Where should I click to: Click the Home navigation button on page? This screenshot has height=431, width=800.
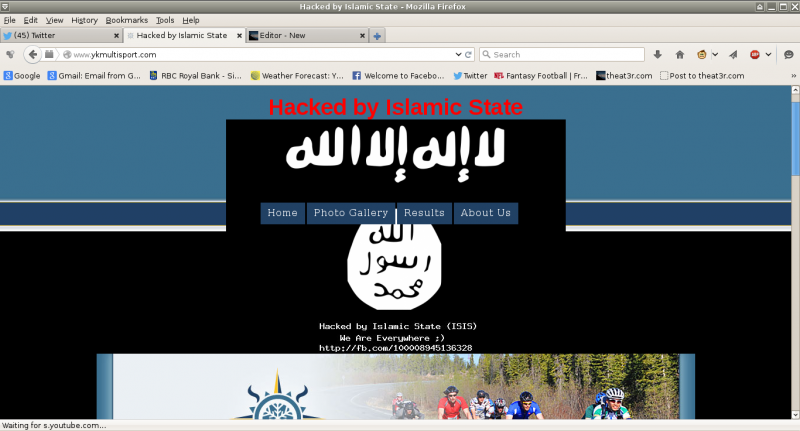(x=282, y=213)
